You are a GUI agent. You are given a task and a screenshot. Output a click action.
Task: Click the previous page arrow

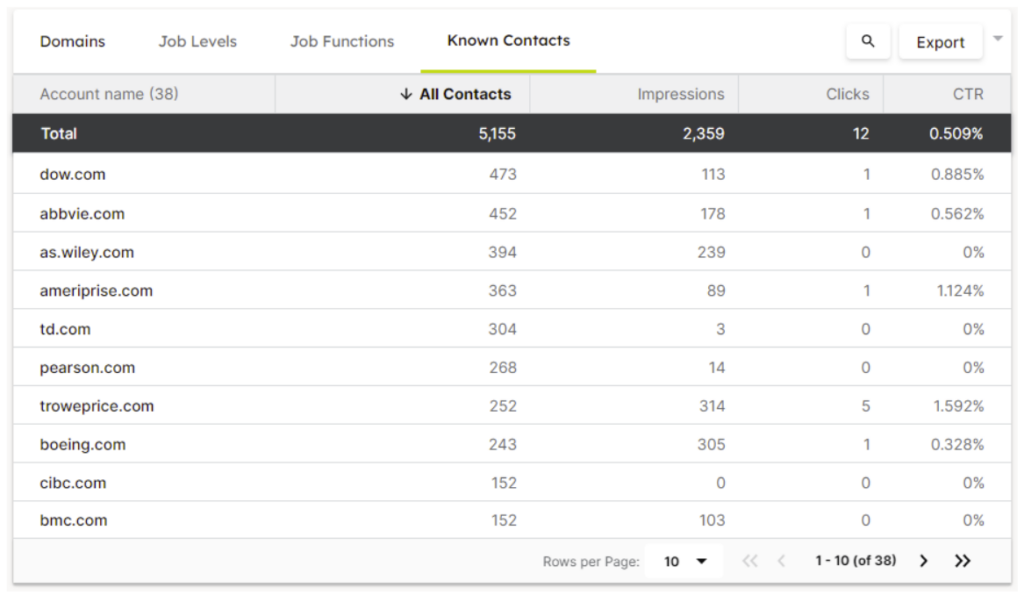782,561
